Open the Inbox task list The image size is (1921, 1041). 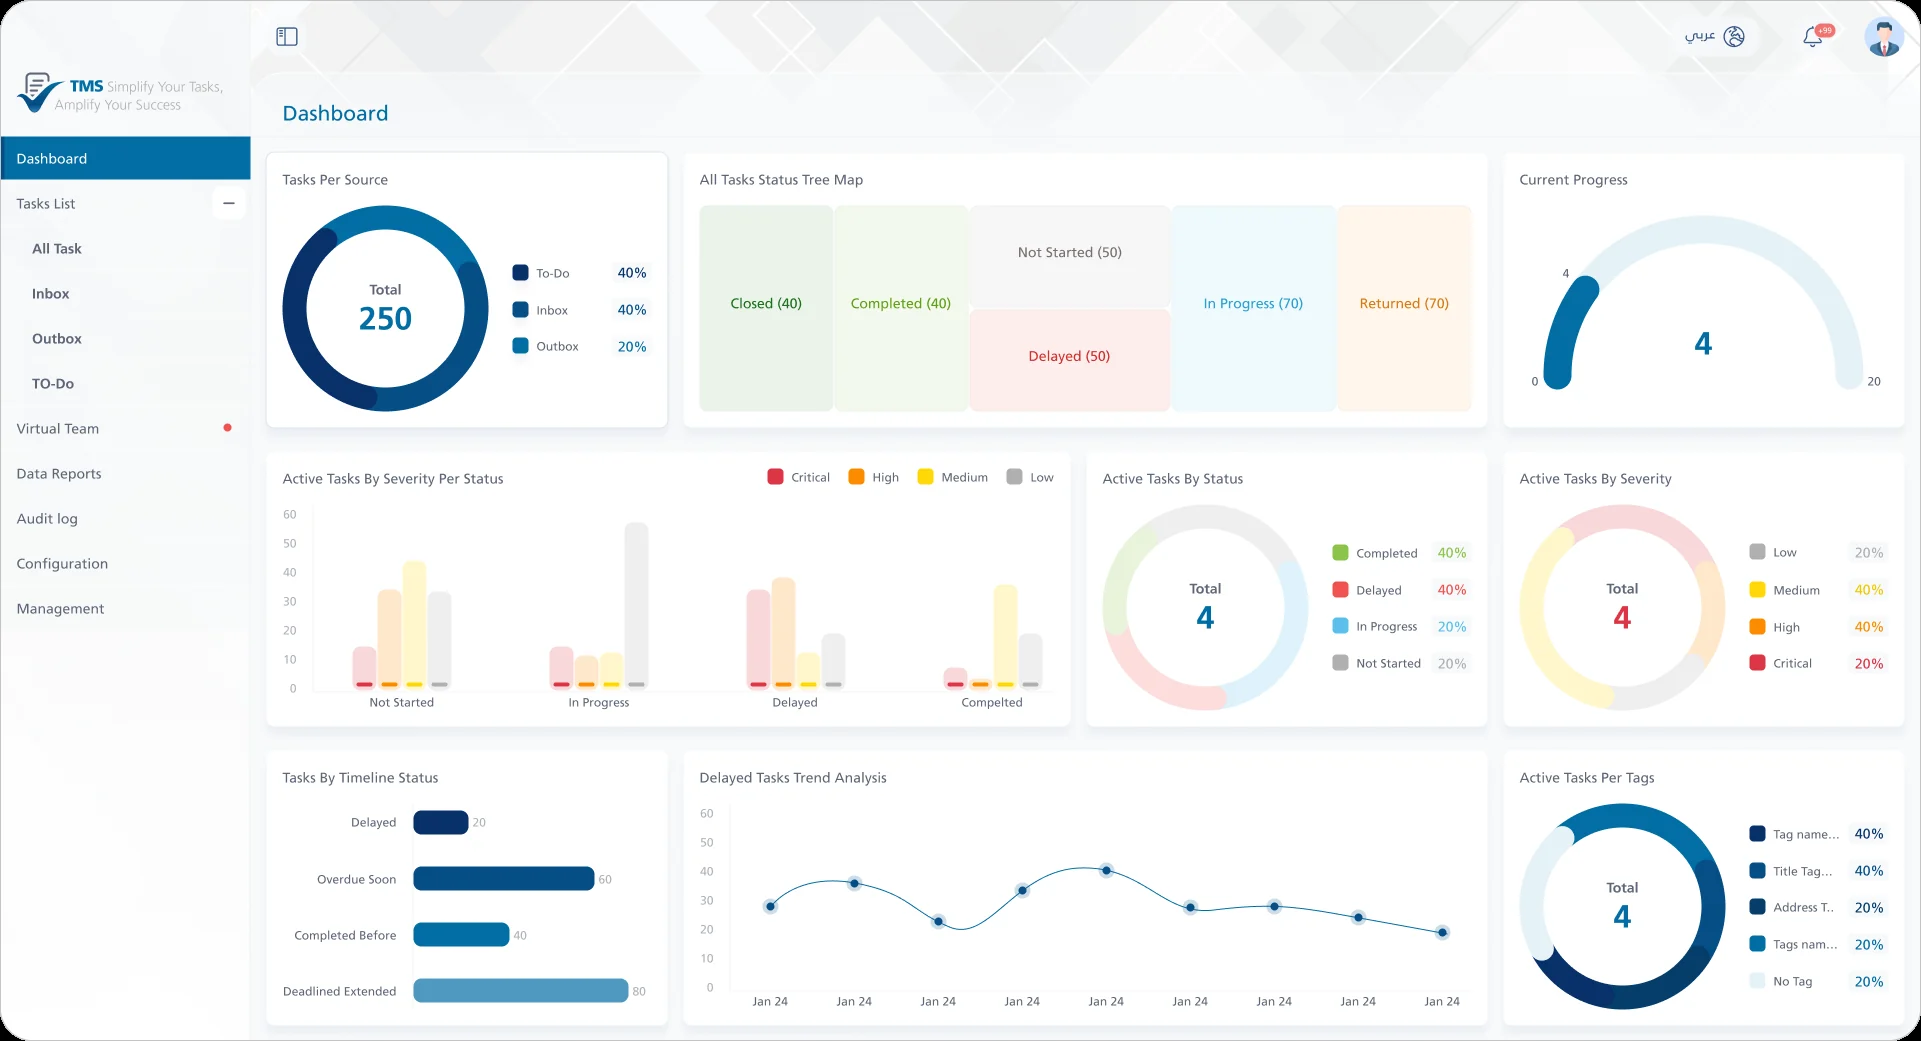[51, 294]
